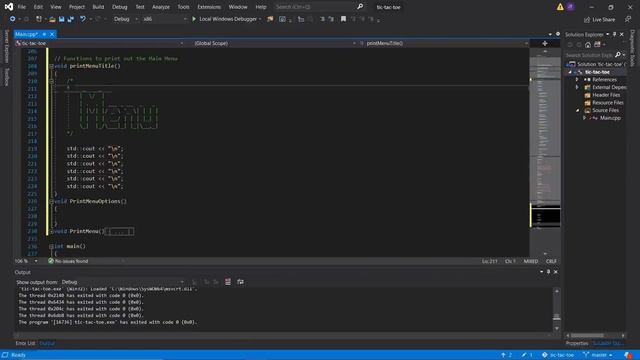Open the Debug configuration dropdown
The image size is (640, 360).
click(125, 19)
